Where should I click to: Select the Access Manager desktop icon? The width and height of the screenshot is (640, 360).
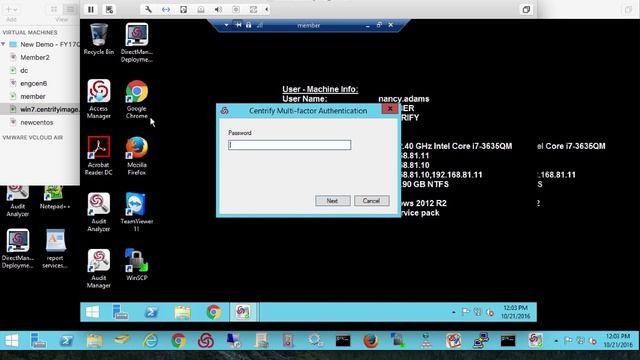[99, 99]
